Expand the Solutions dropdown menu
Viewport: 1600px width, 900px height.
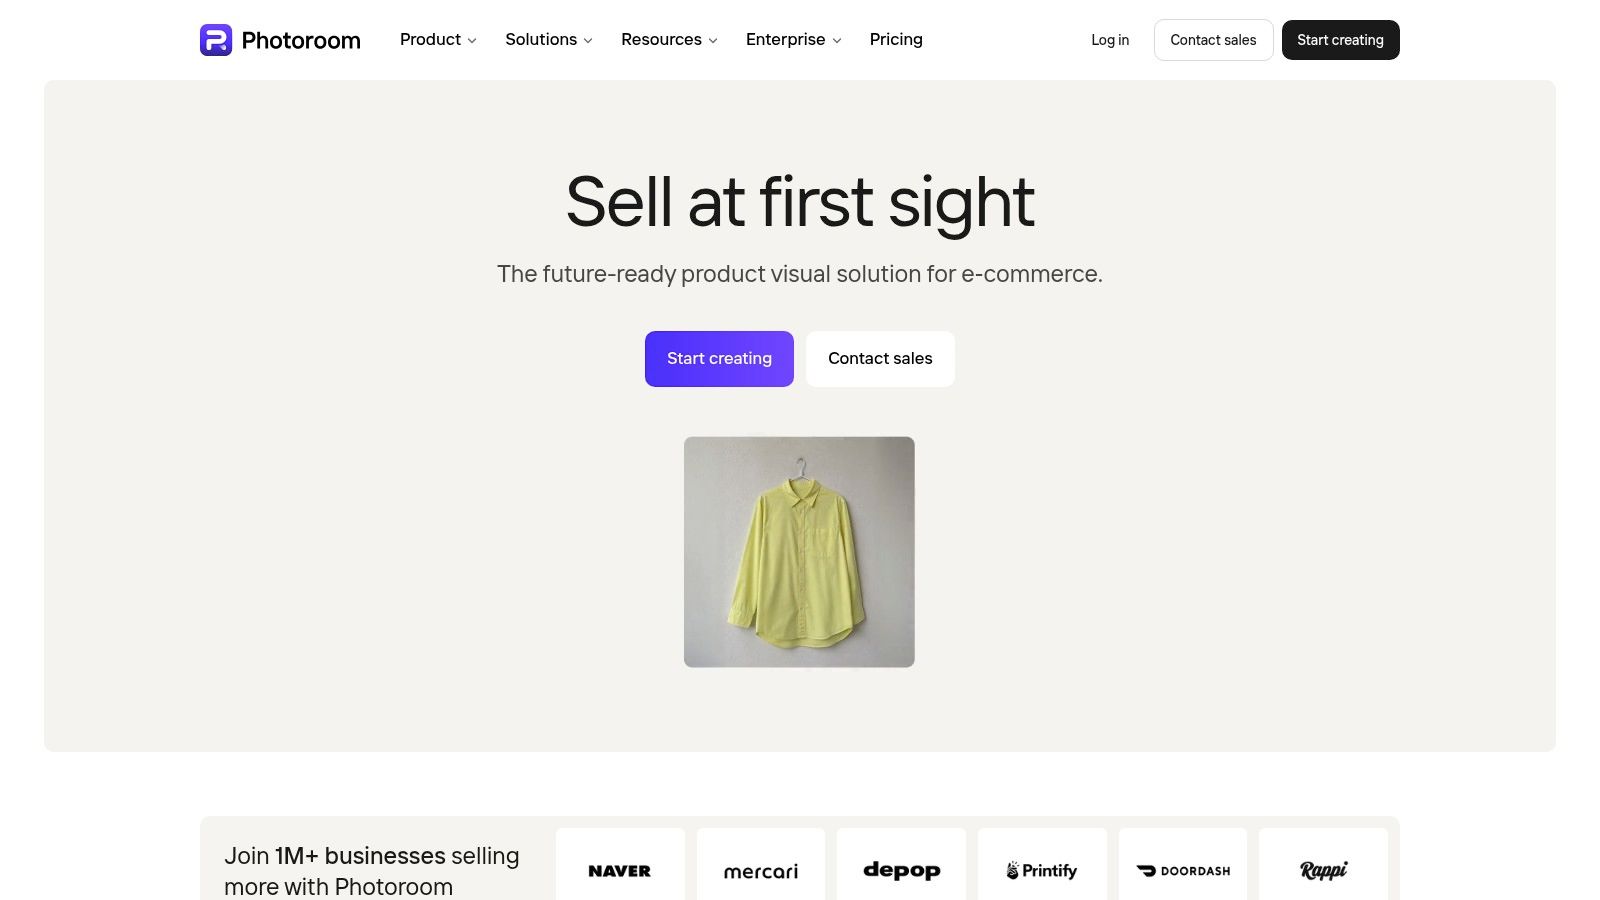(x=549, y=40)
